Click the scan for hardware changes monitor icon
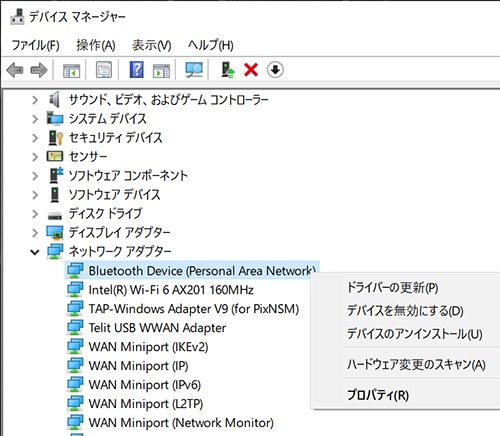The image size is (500, 436). click(194, 70)
